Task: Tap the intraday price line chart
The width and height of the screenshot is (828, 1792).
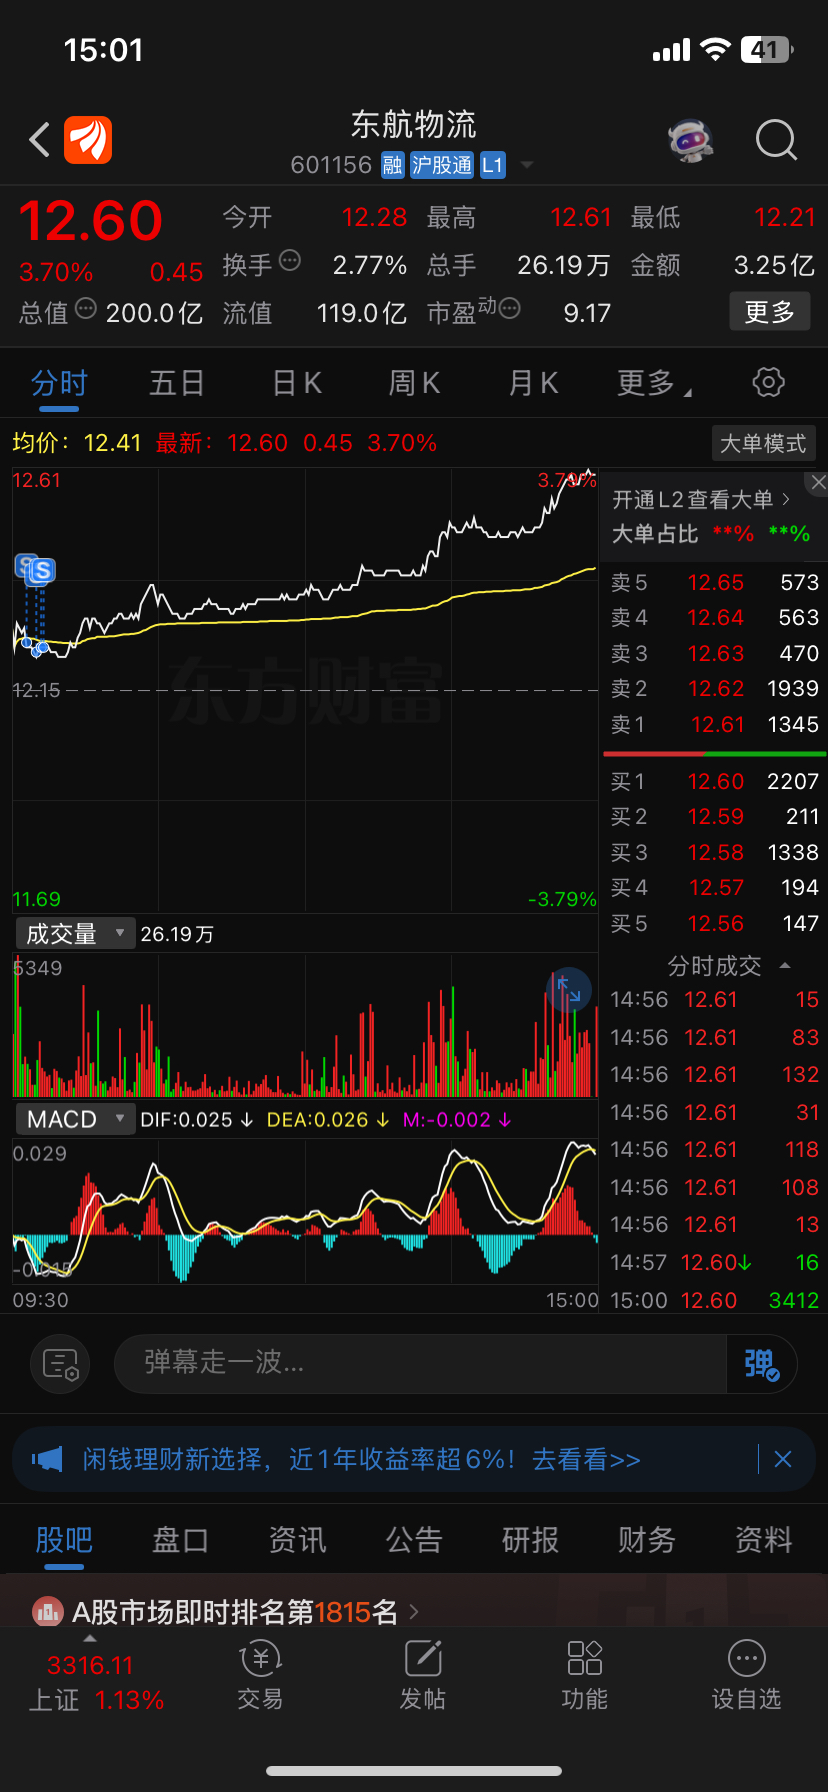Action: click(x=305, y=690)
